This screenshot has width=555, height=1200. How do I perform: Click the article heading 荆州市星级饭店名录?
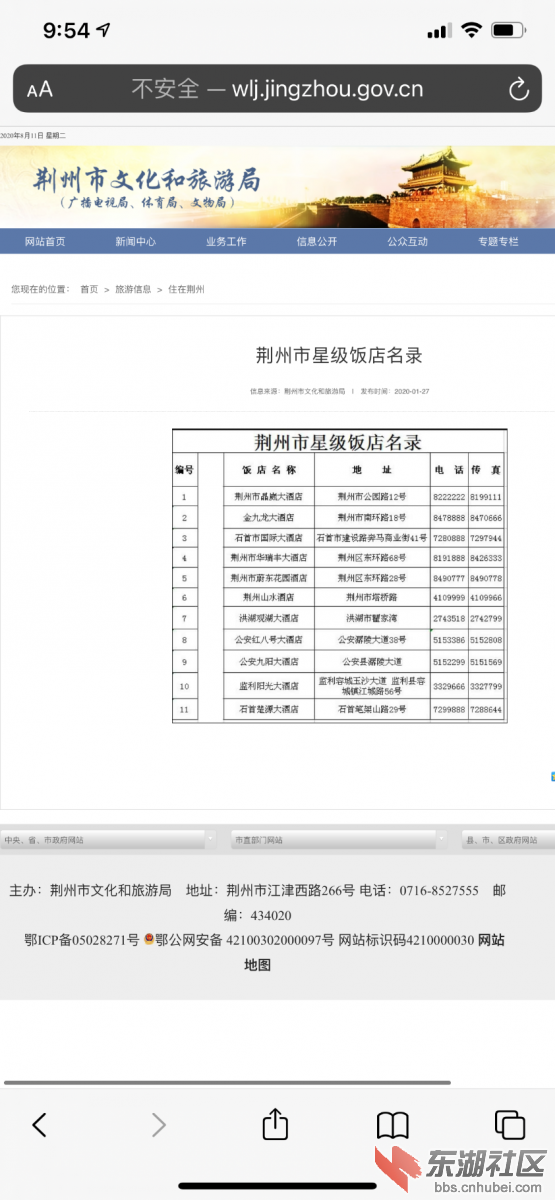(339, 355)
